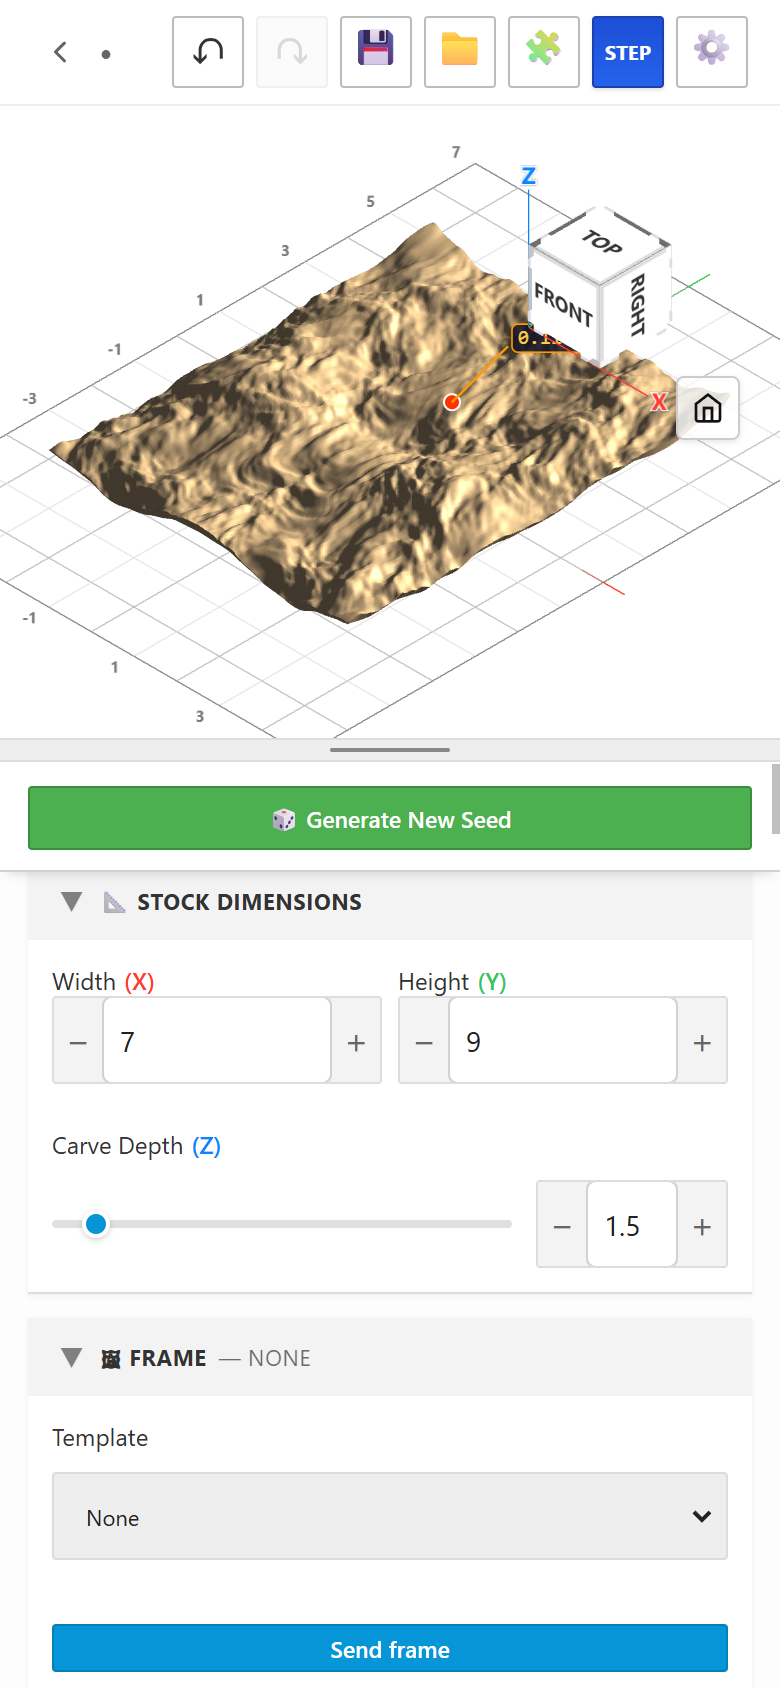Click the blue STEP button
Screen dimensions: 780x1688
click(628, 52)
